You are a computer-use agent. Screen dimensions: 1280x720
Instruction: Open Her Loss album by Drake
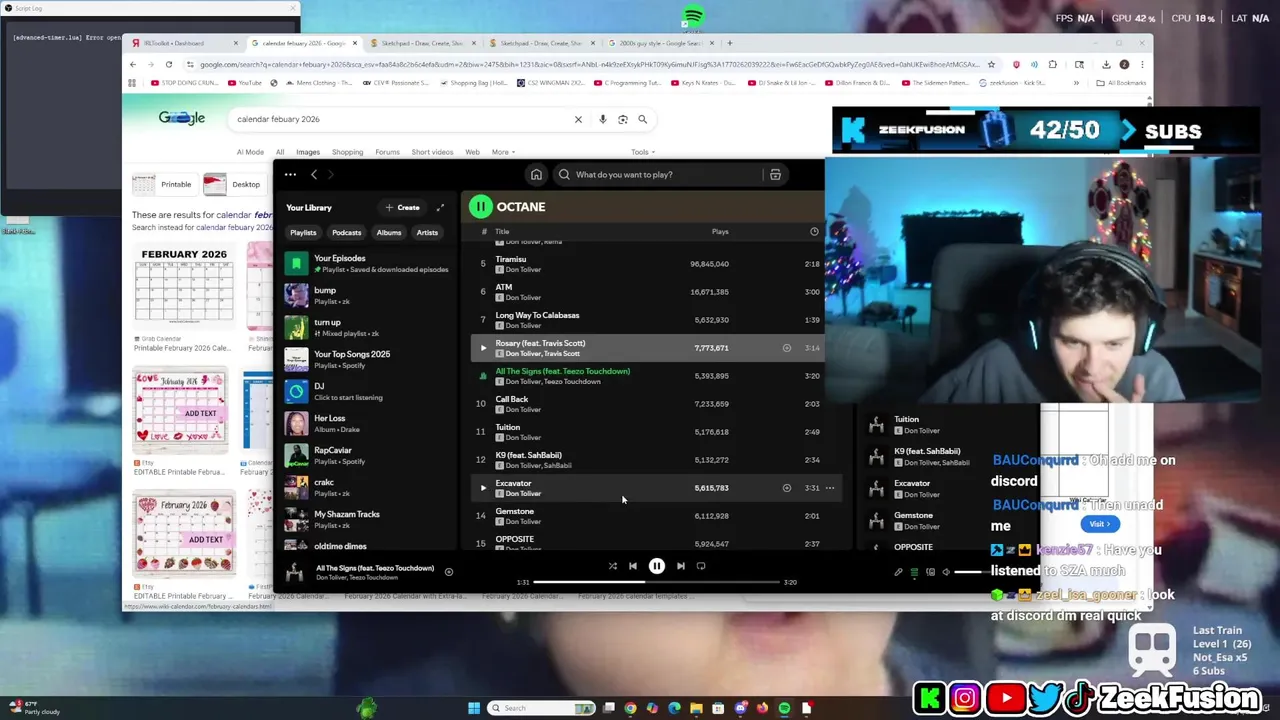[366, 424]
